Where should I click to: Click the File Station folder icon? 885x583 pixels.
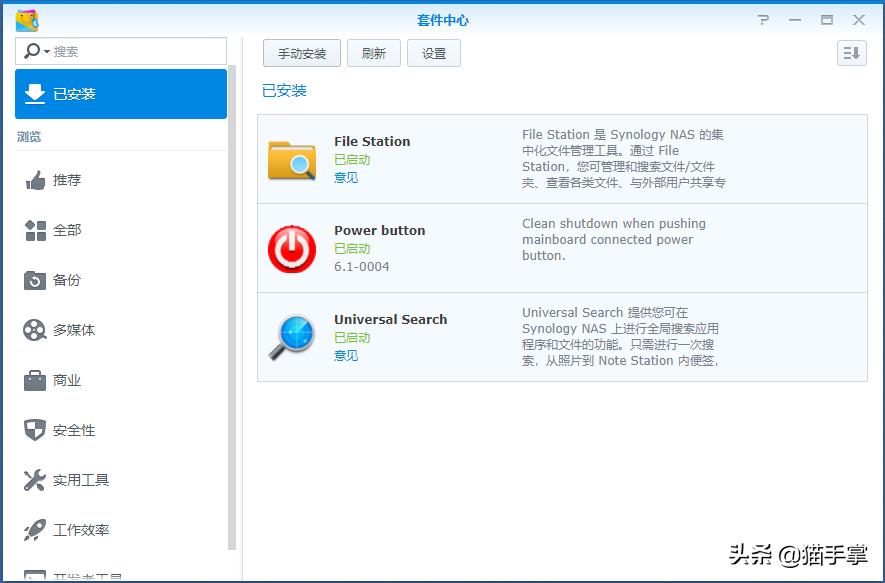[292, 160]
